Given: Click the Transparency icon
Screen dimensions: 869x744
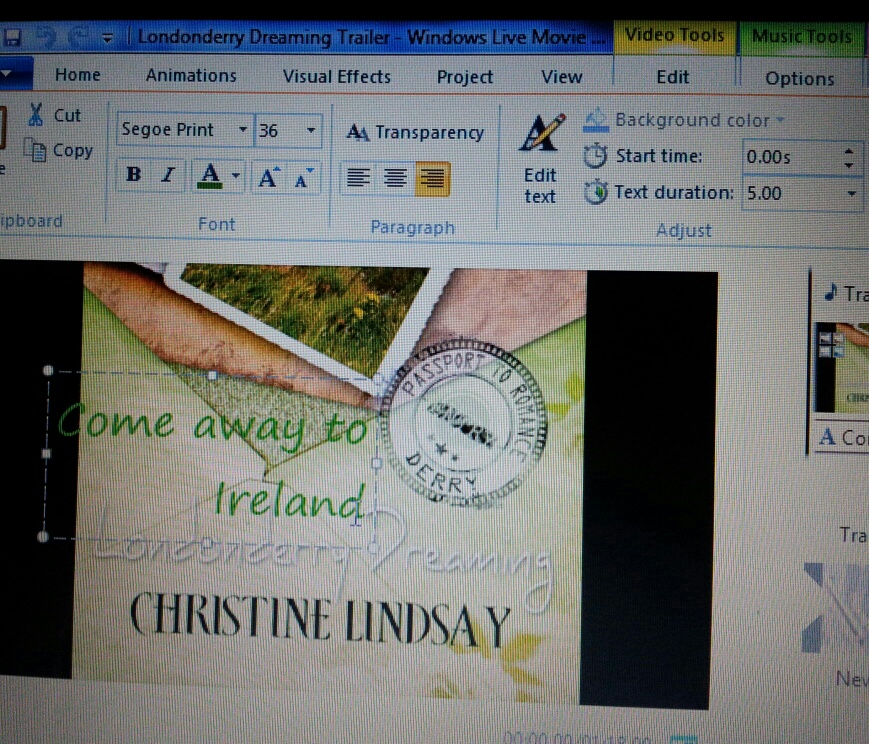Looking at the screenshot, I should [357, 133].
